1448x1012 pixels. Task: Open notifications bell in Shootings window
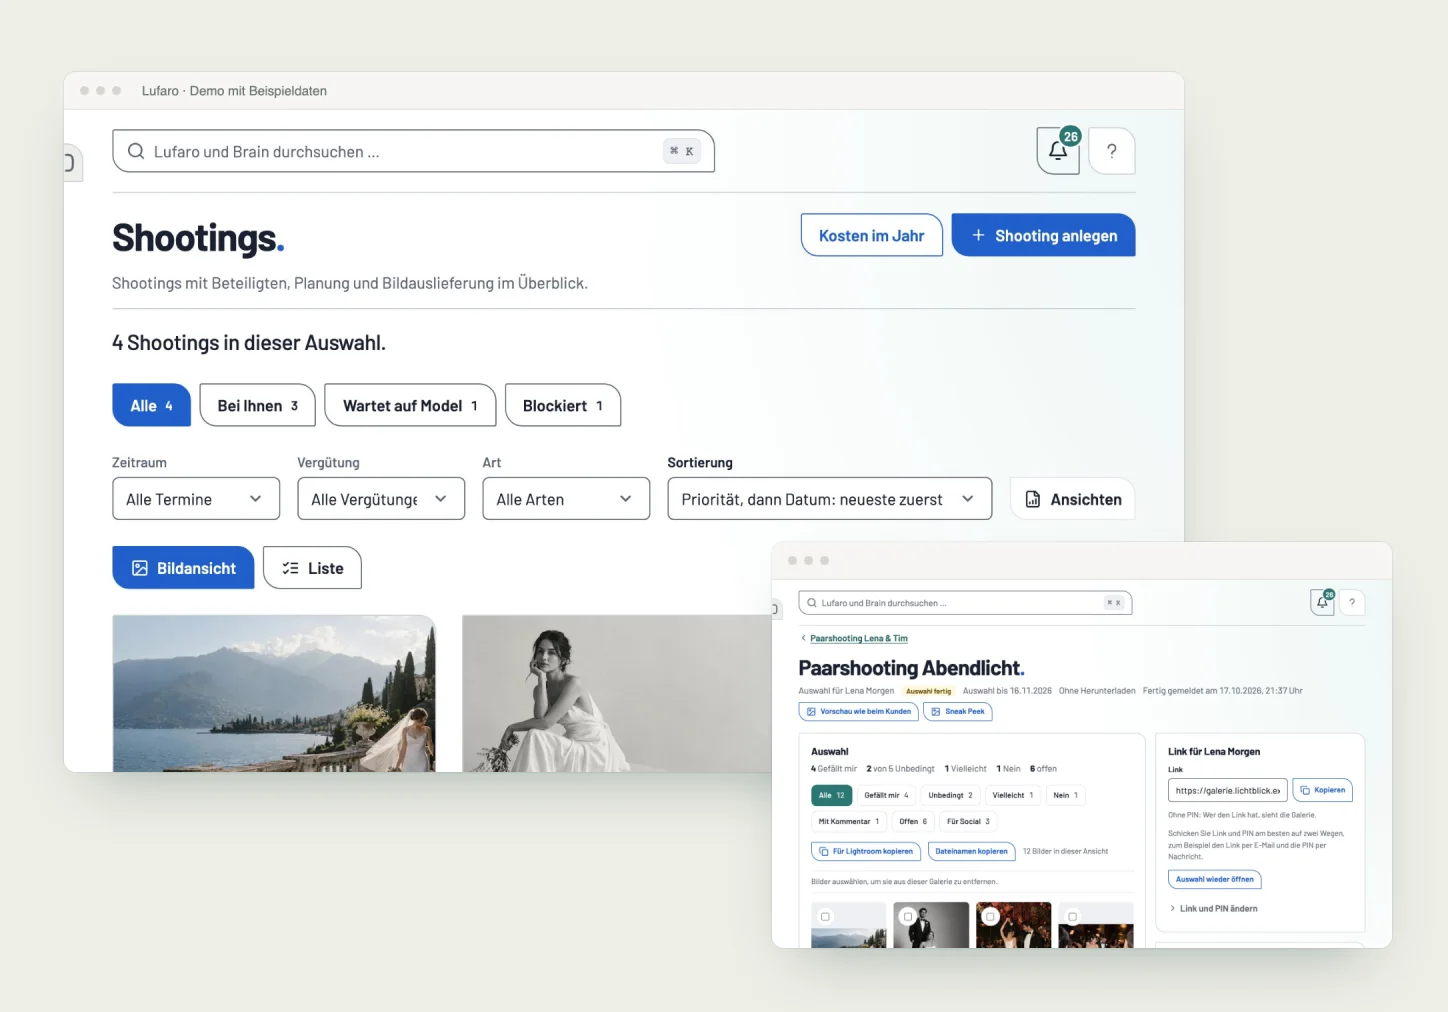click(1058, 151)
